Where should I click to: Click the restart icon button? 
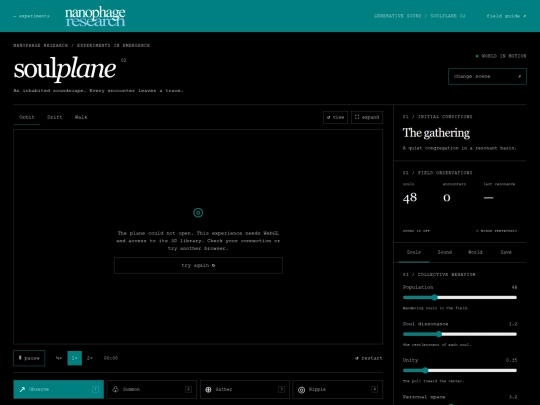pos(368,358)
